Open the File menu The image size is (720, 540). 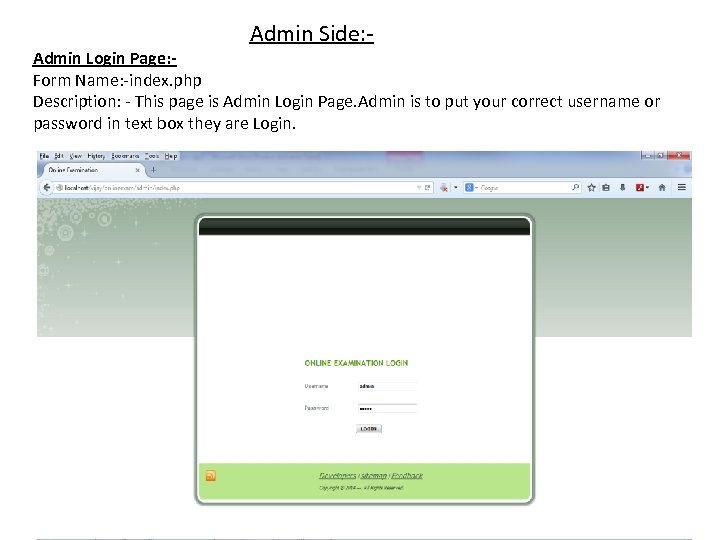(x=44, y=156)
